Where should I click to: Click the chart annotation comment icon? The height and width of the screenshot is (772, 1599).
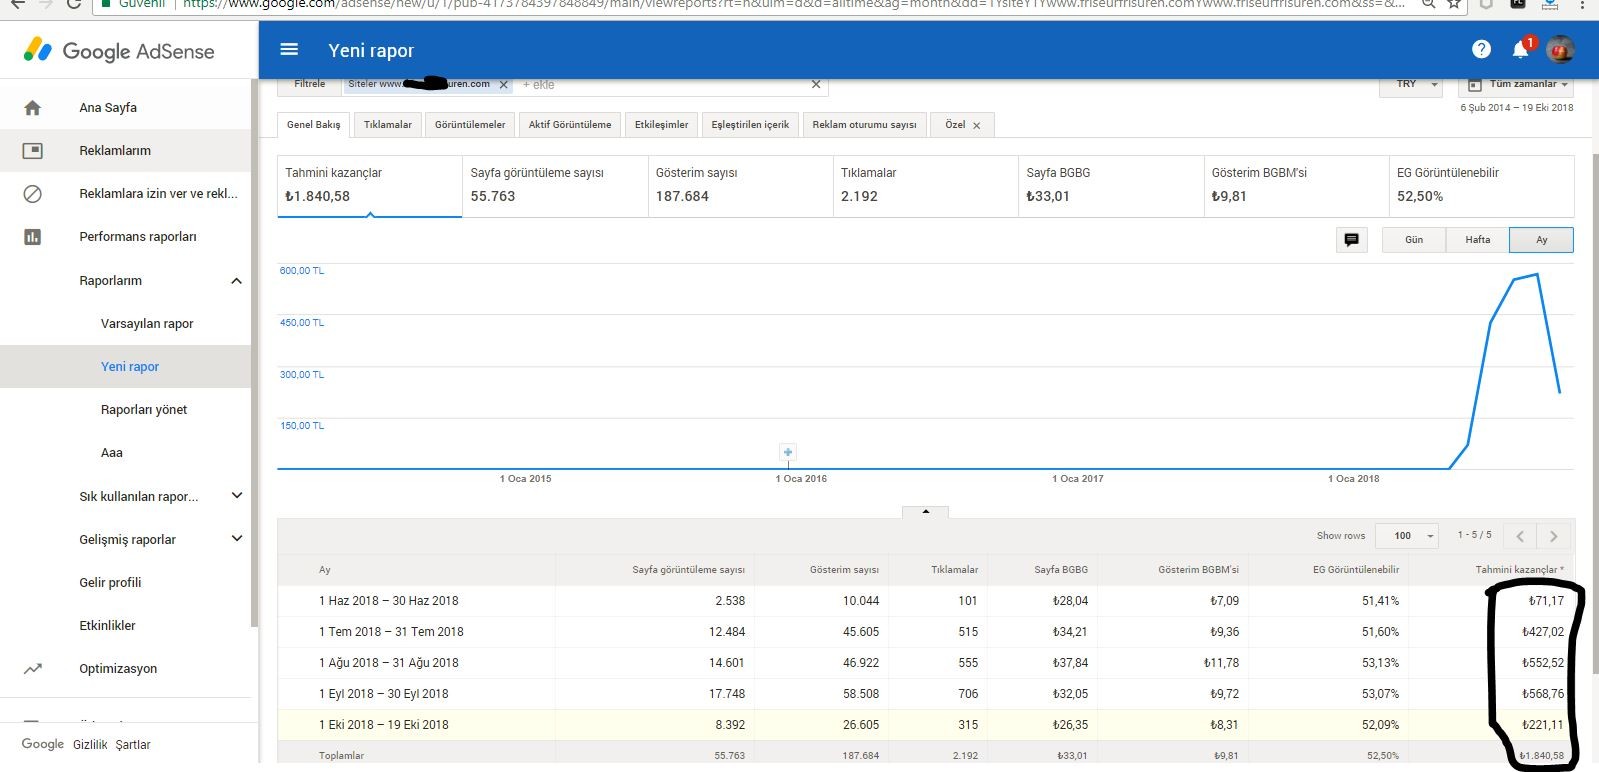click(x=1351, y=240)
